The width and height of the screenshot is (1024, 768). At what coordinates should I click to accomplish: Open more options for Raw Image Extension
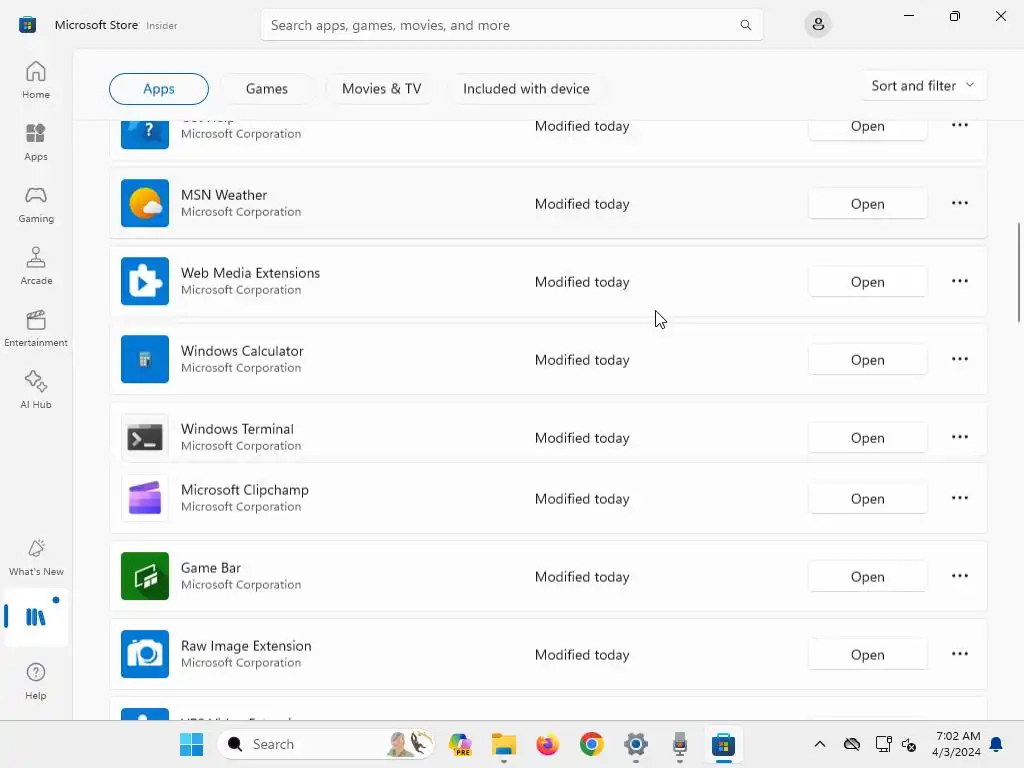[x=959, y=654]
